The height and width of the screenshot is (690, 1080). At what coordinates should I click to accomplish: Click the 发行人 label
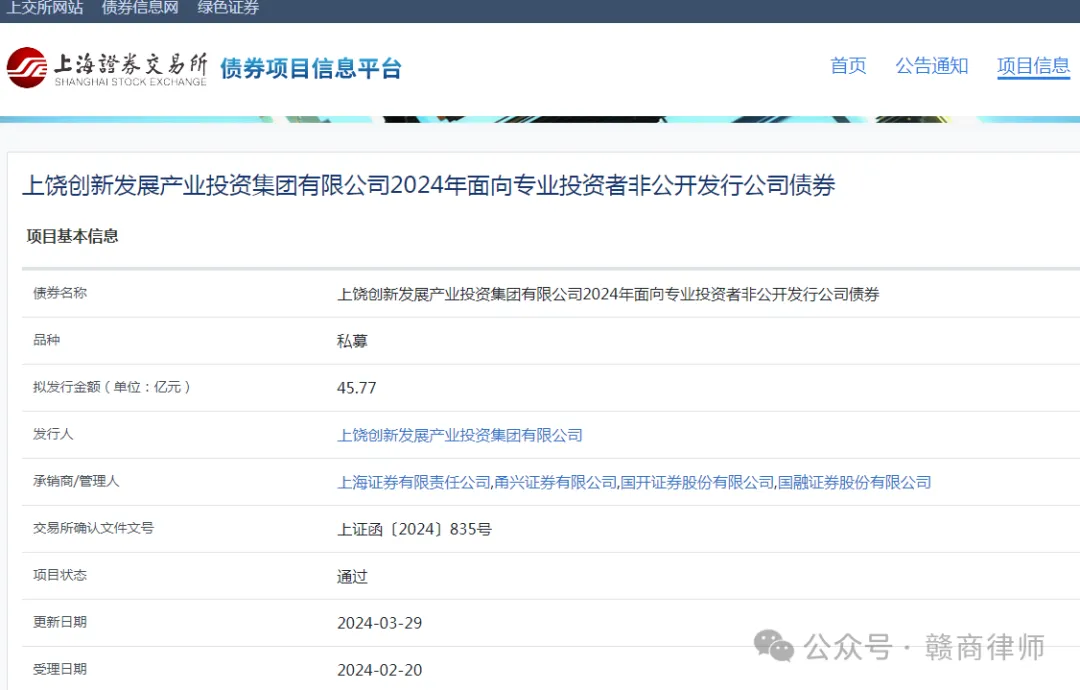tap(53, 434)
